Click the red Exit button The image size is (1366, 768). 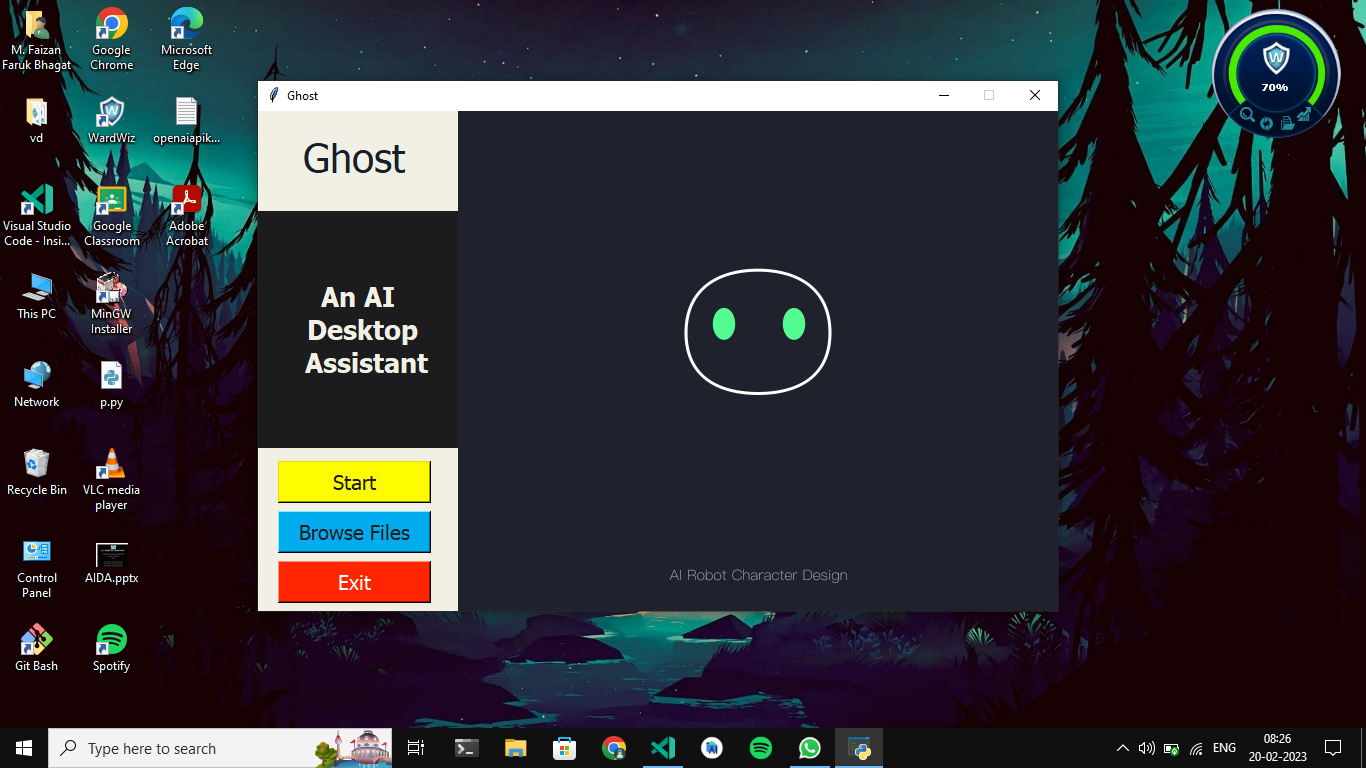click(354, 582)
